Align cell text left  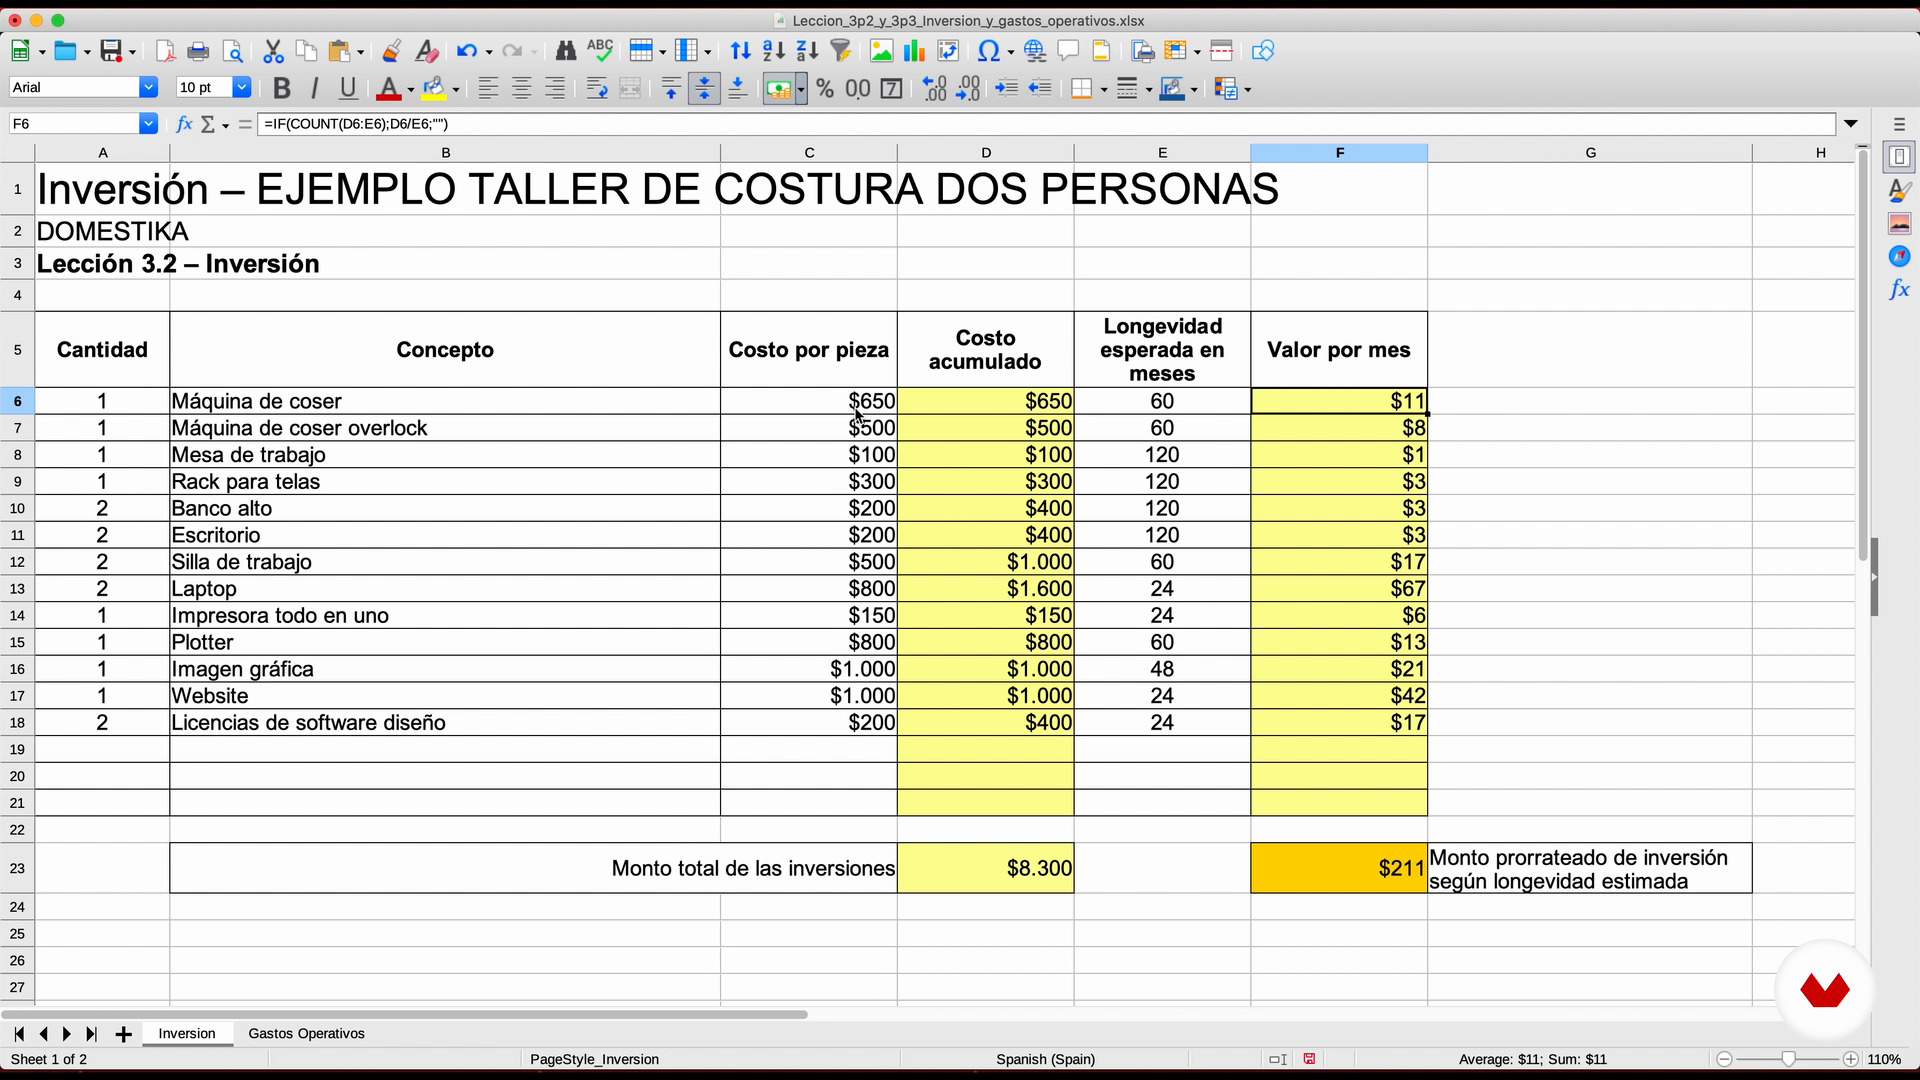[488, 89]
